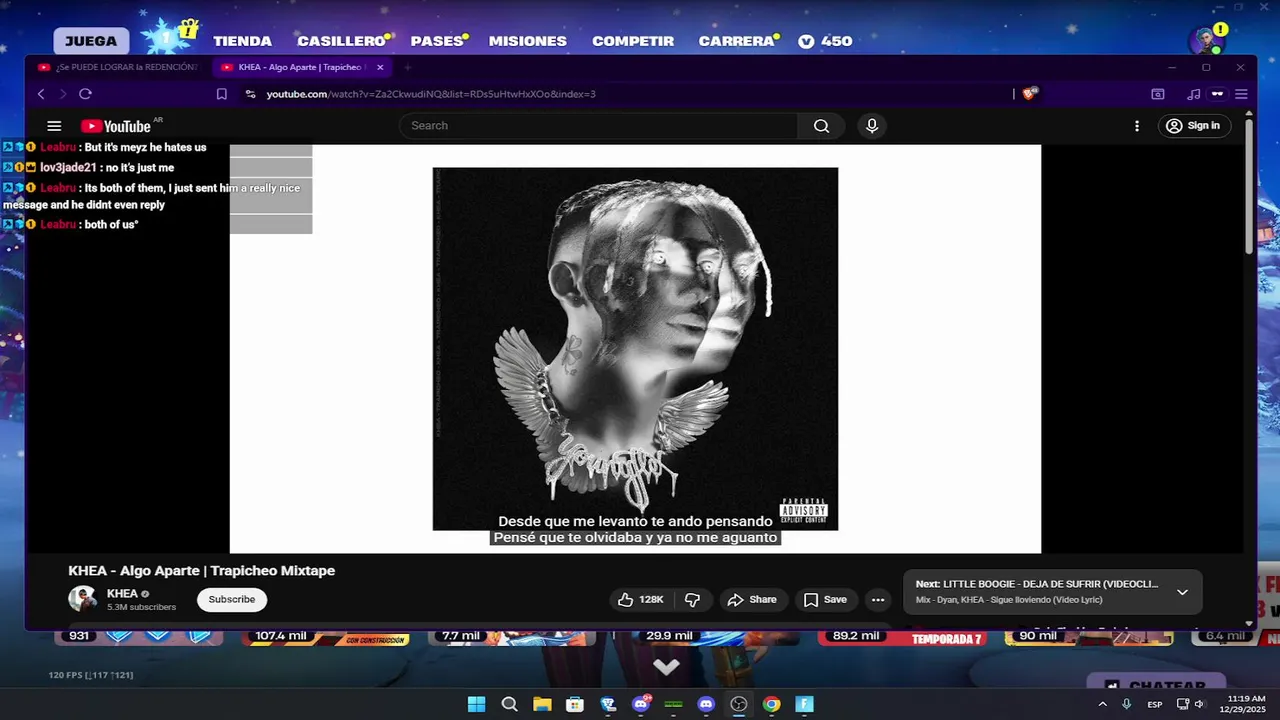
Task: Open the CASILLERO tab in Fortnite
Action: [341, 41]
